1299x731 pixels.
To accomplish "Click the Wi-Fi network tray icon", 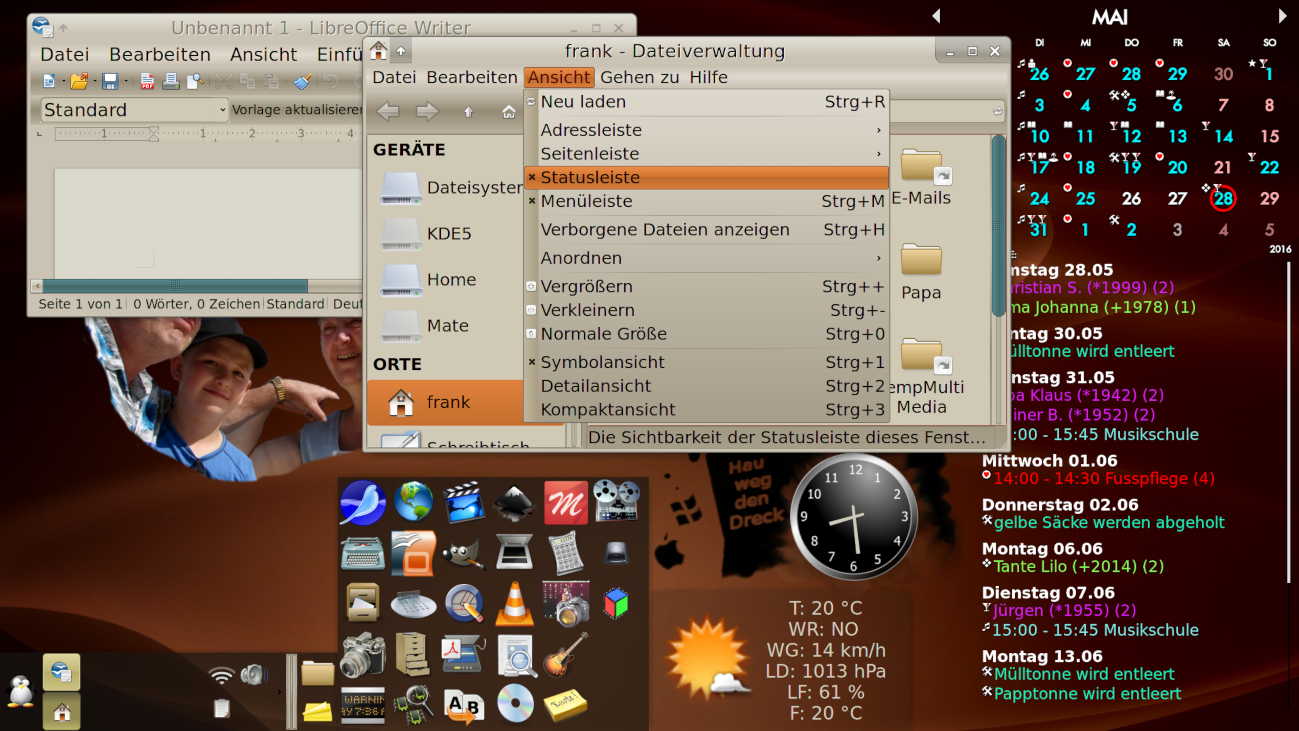I will click(221, 675).
